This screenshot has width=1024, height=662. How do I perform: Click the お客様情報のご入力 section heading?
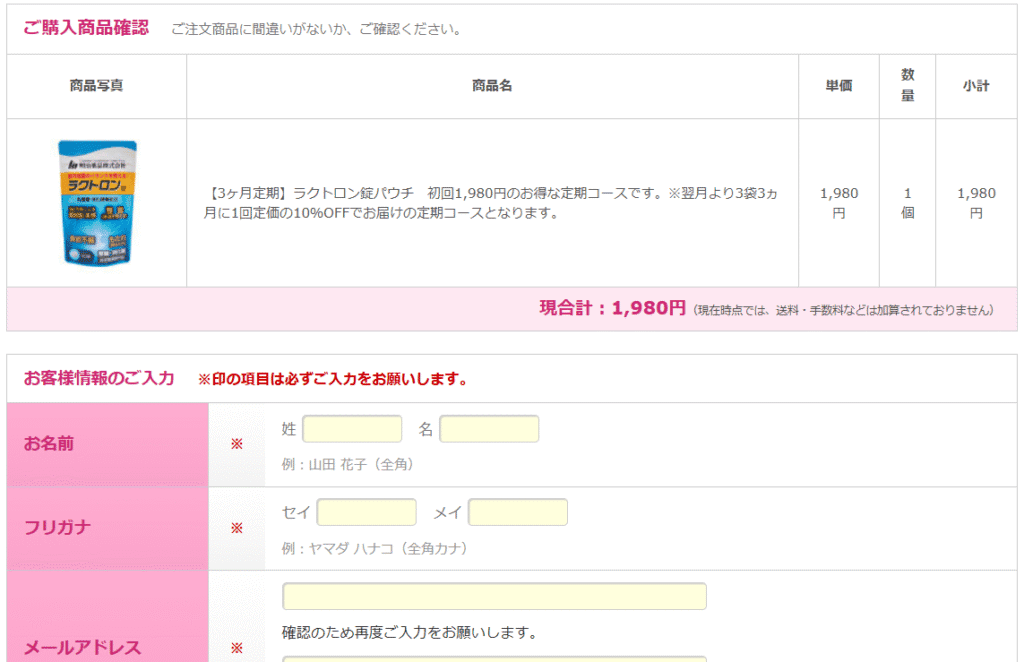pyautogui.click(x=99, y=378)
